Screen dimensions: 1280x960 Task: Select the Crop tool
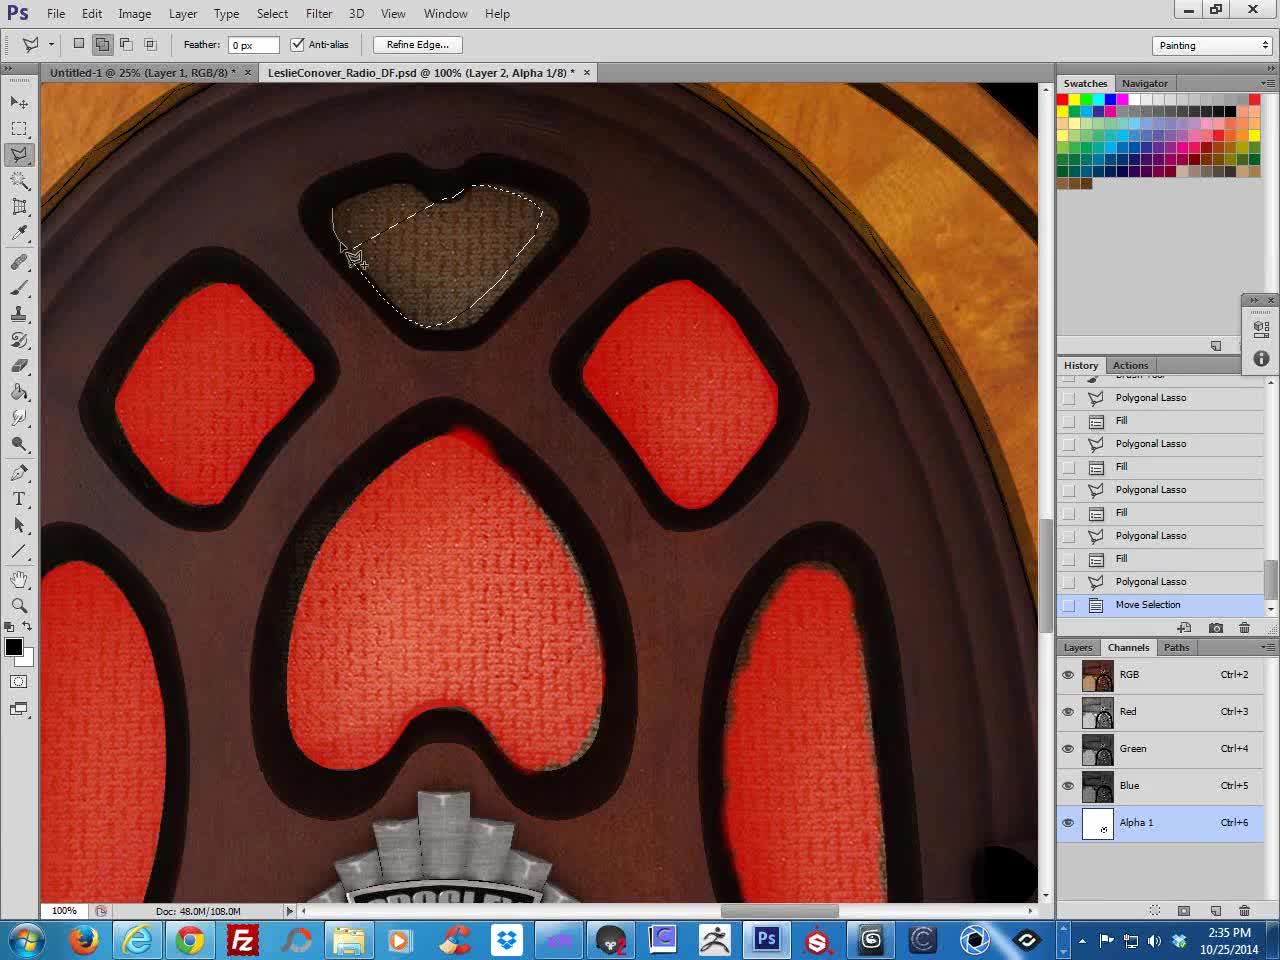coord(19,207)
